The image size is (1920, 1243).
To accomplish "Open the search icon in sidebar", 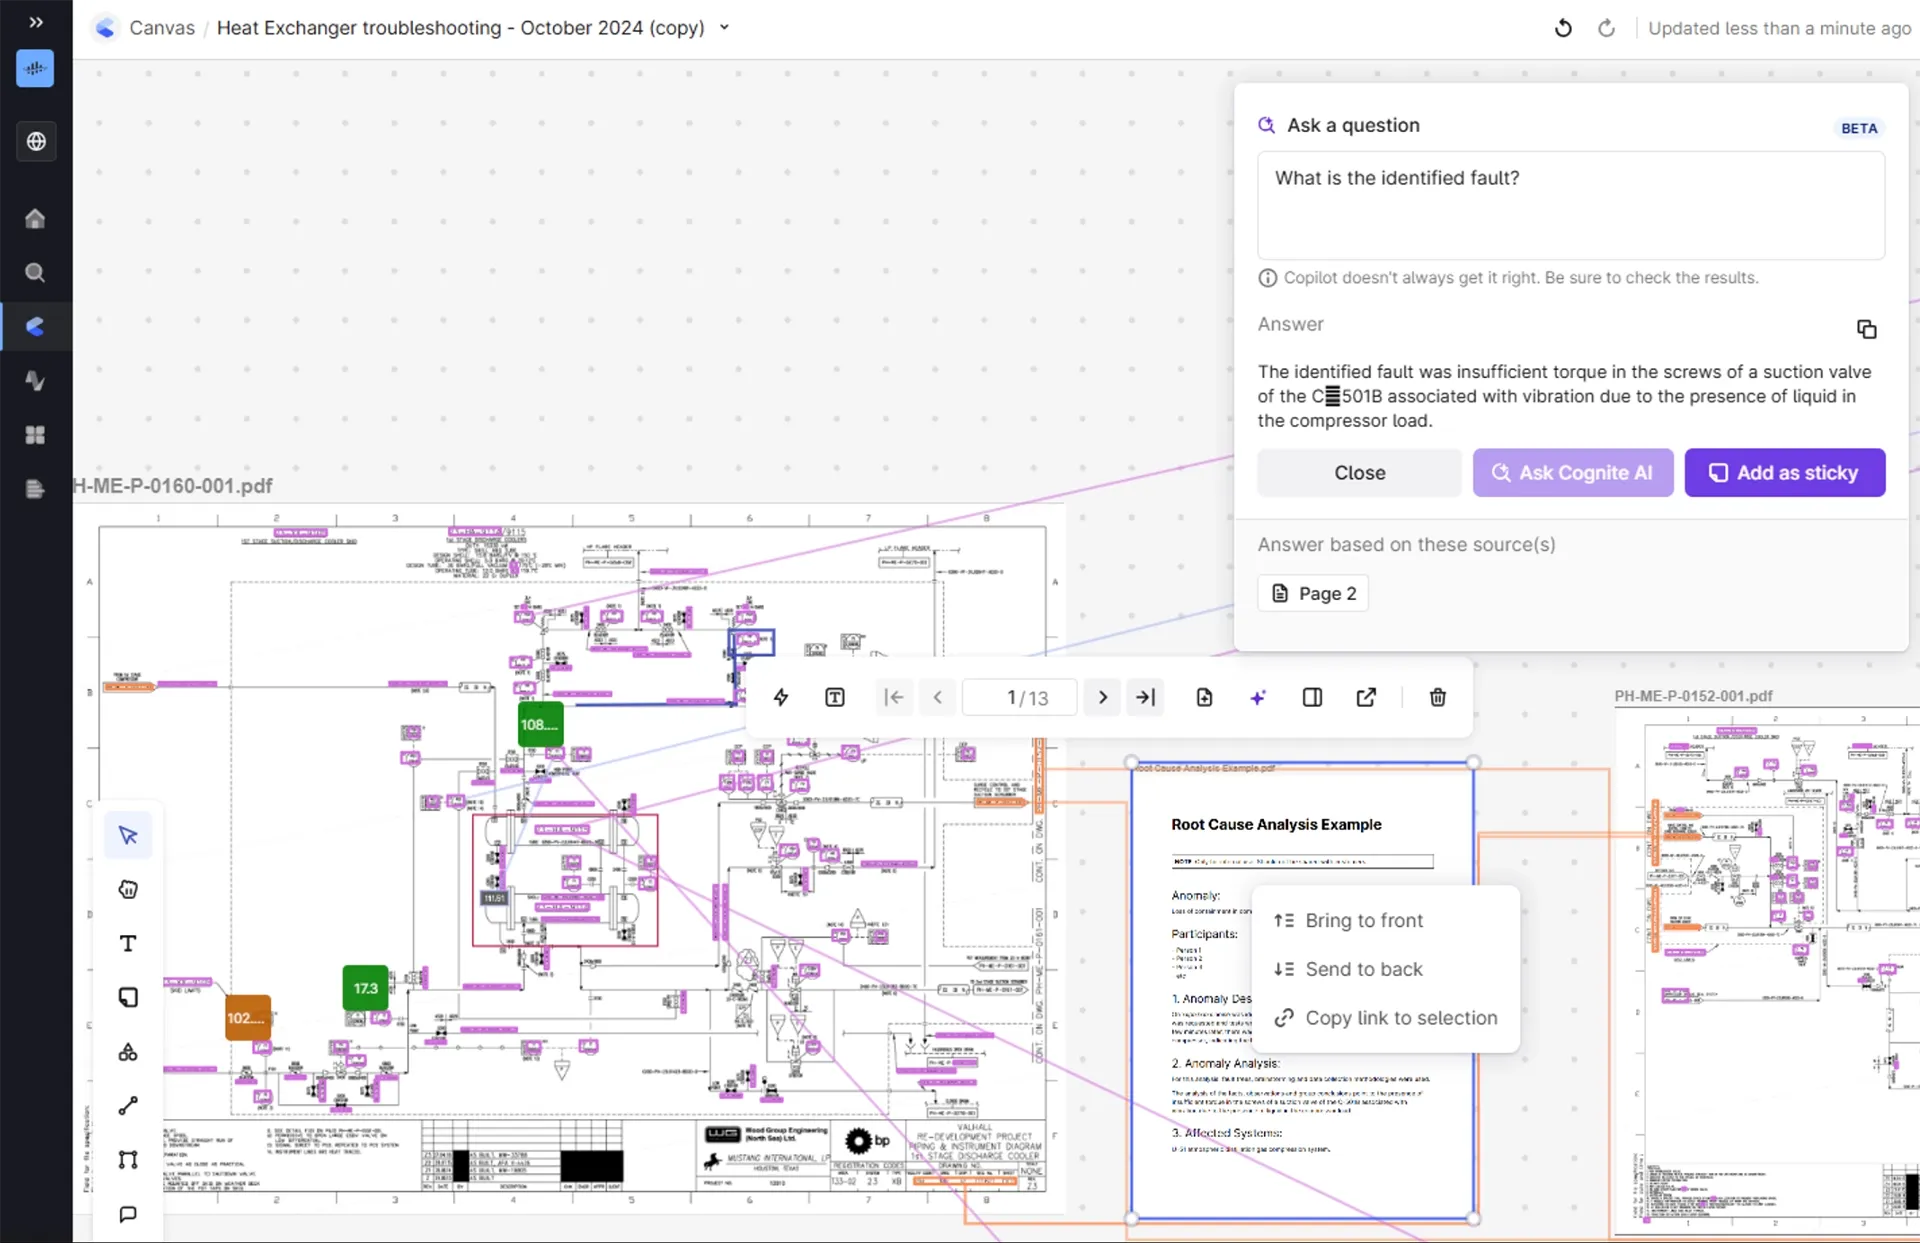I will click(x=35, y=273).
